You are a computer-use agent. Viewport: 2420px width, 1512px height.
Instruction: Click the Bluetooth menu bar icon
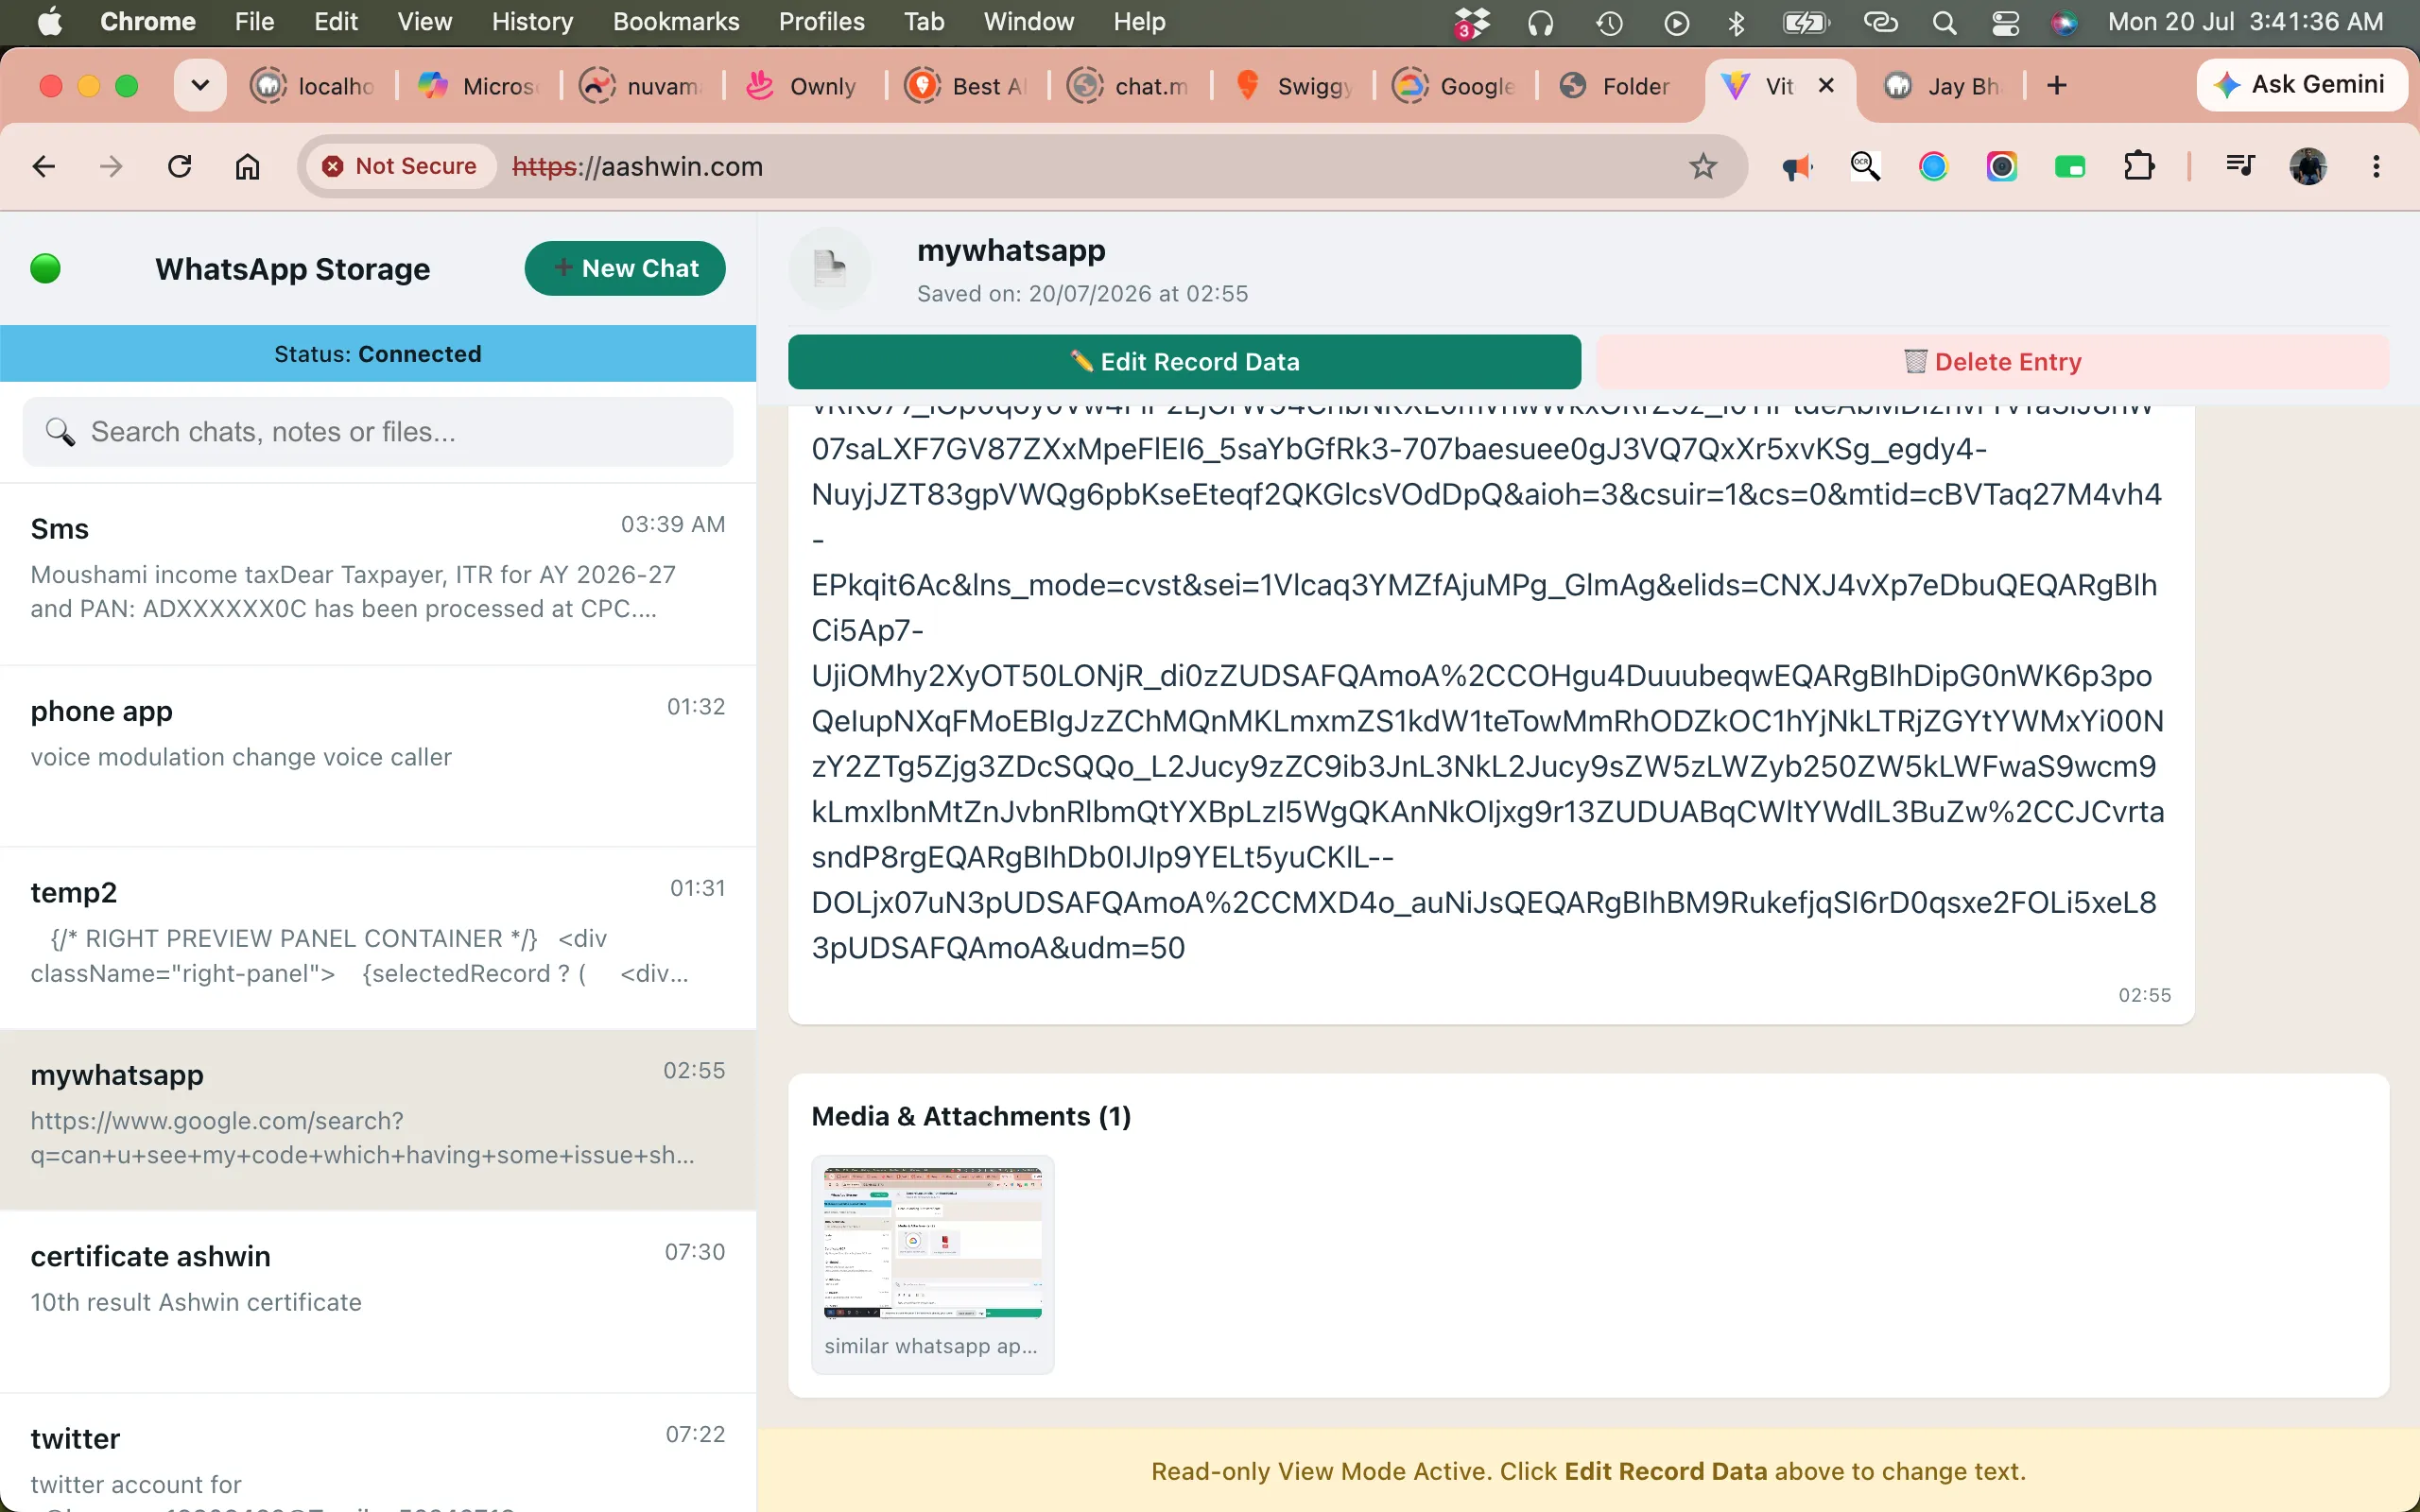click(x=1736, y=22)
